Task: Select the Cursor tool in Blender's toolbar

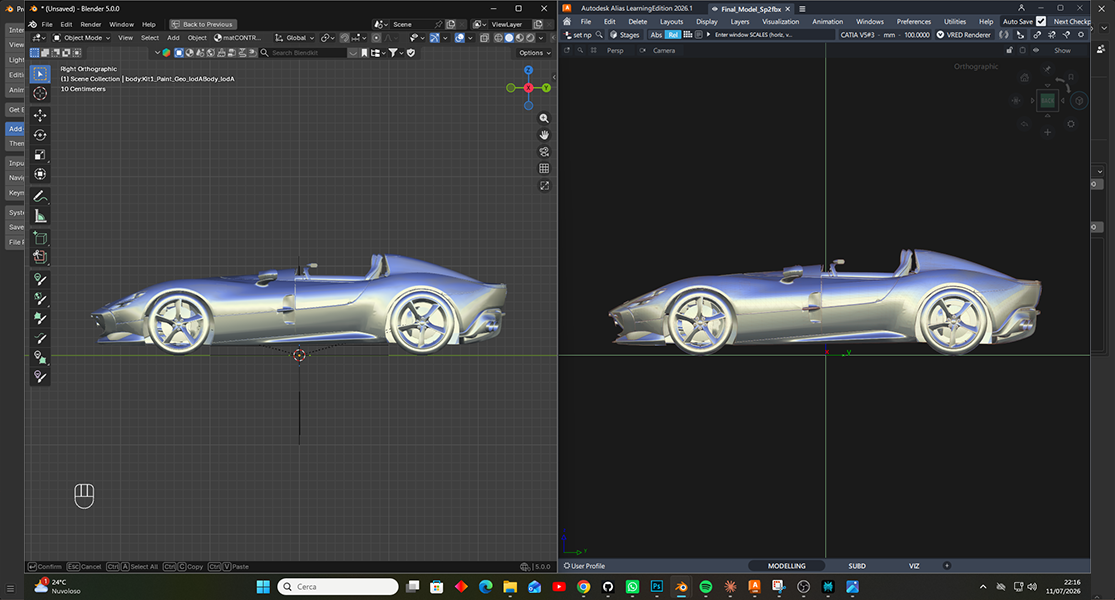Action: 40,93
